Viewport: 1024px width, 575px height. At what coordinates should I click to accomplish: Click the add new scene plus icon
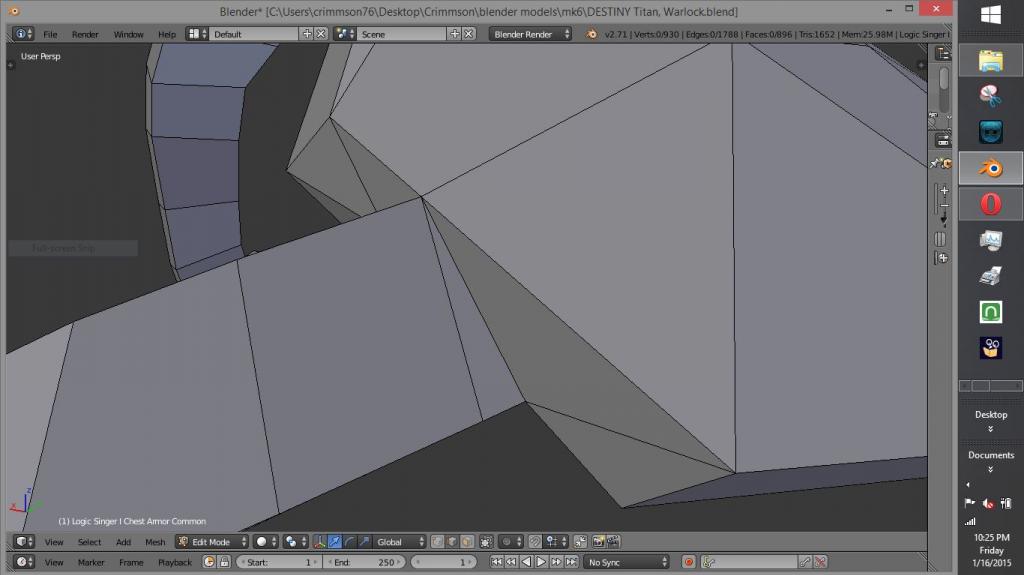coord(454,34)
